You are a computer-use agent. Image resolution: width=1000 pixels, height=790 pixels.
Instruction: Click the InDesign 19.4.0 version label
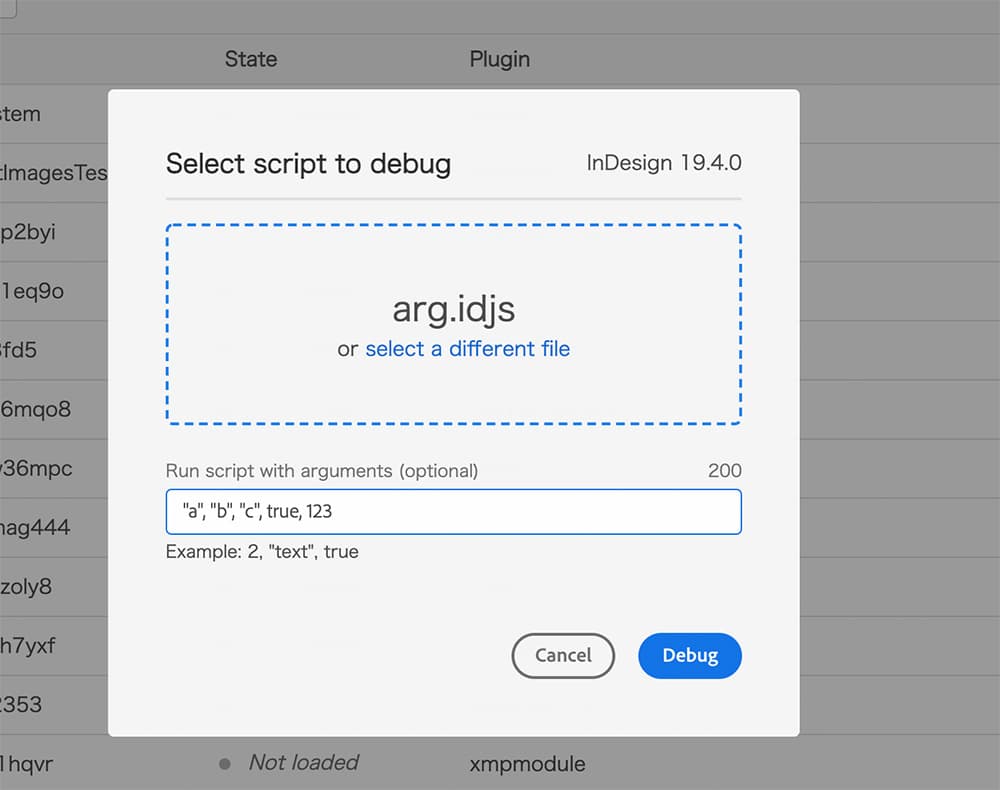coord(664,163)
